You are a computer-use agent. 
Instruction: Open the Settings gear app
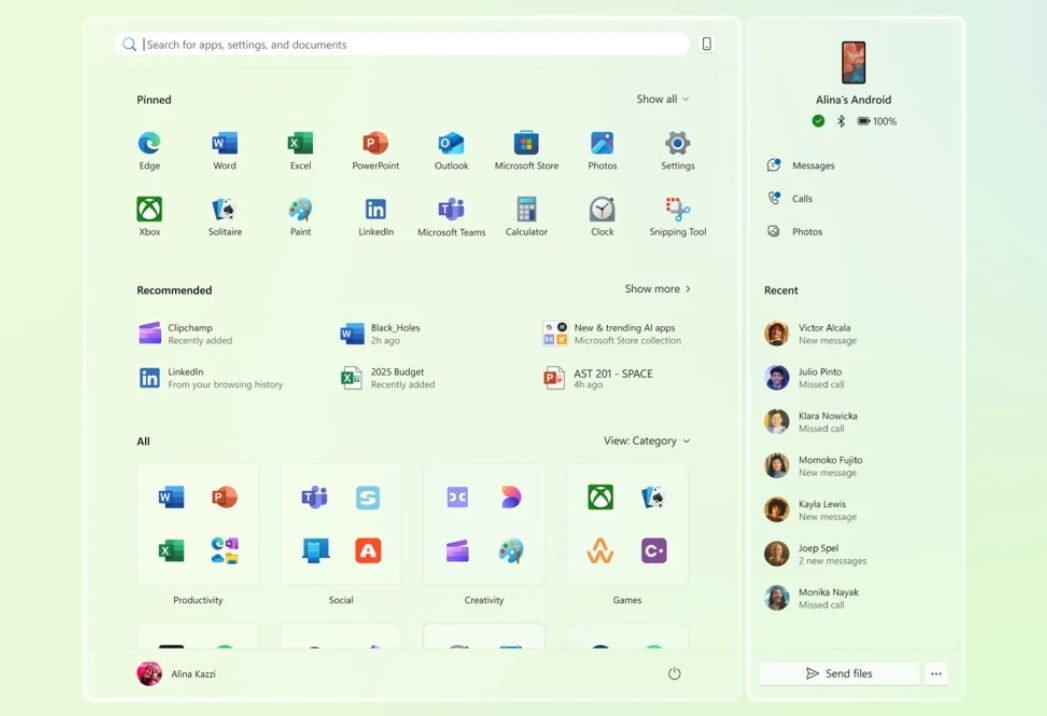(x=677, y=151)
